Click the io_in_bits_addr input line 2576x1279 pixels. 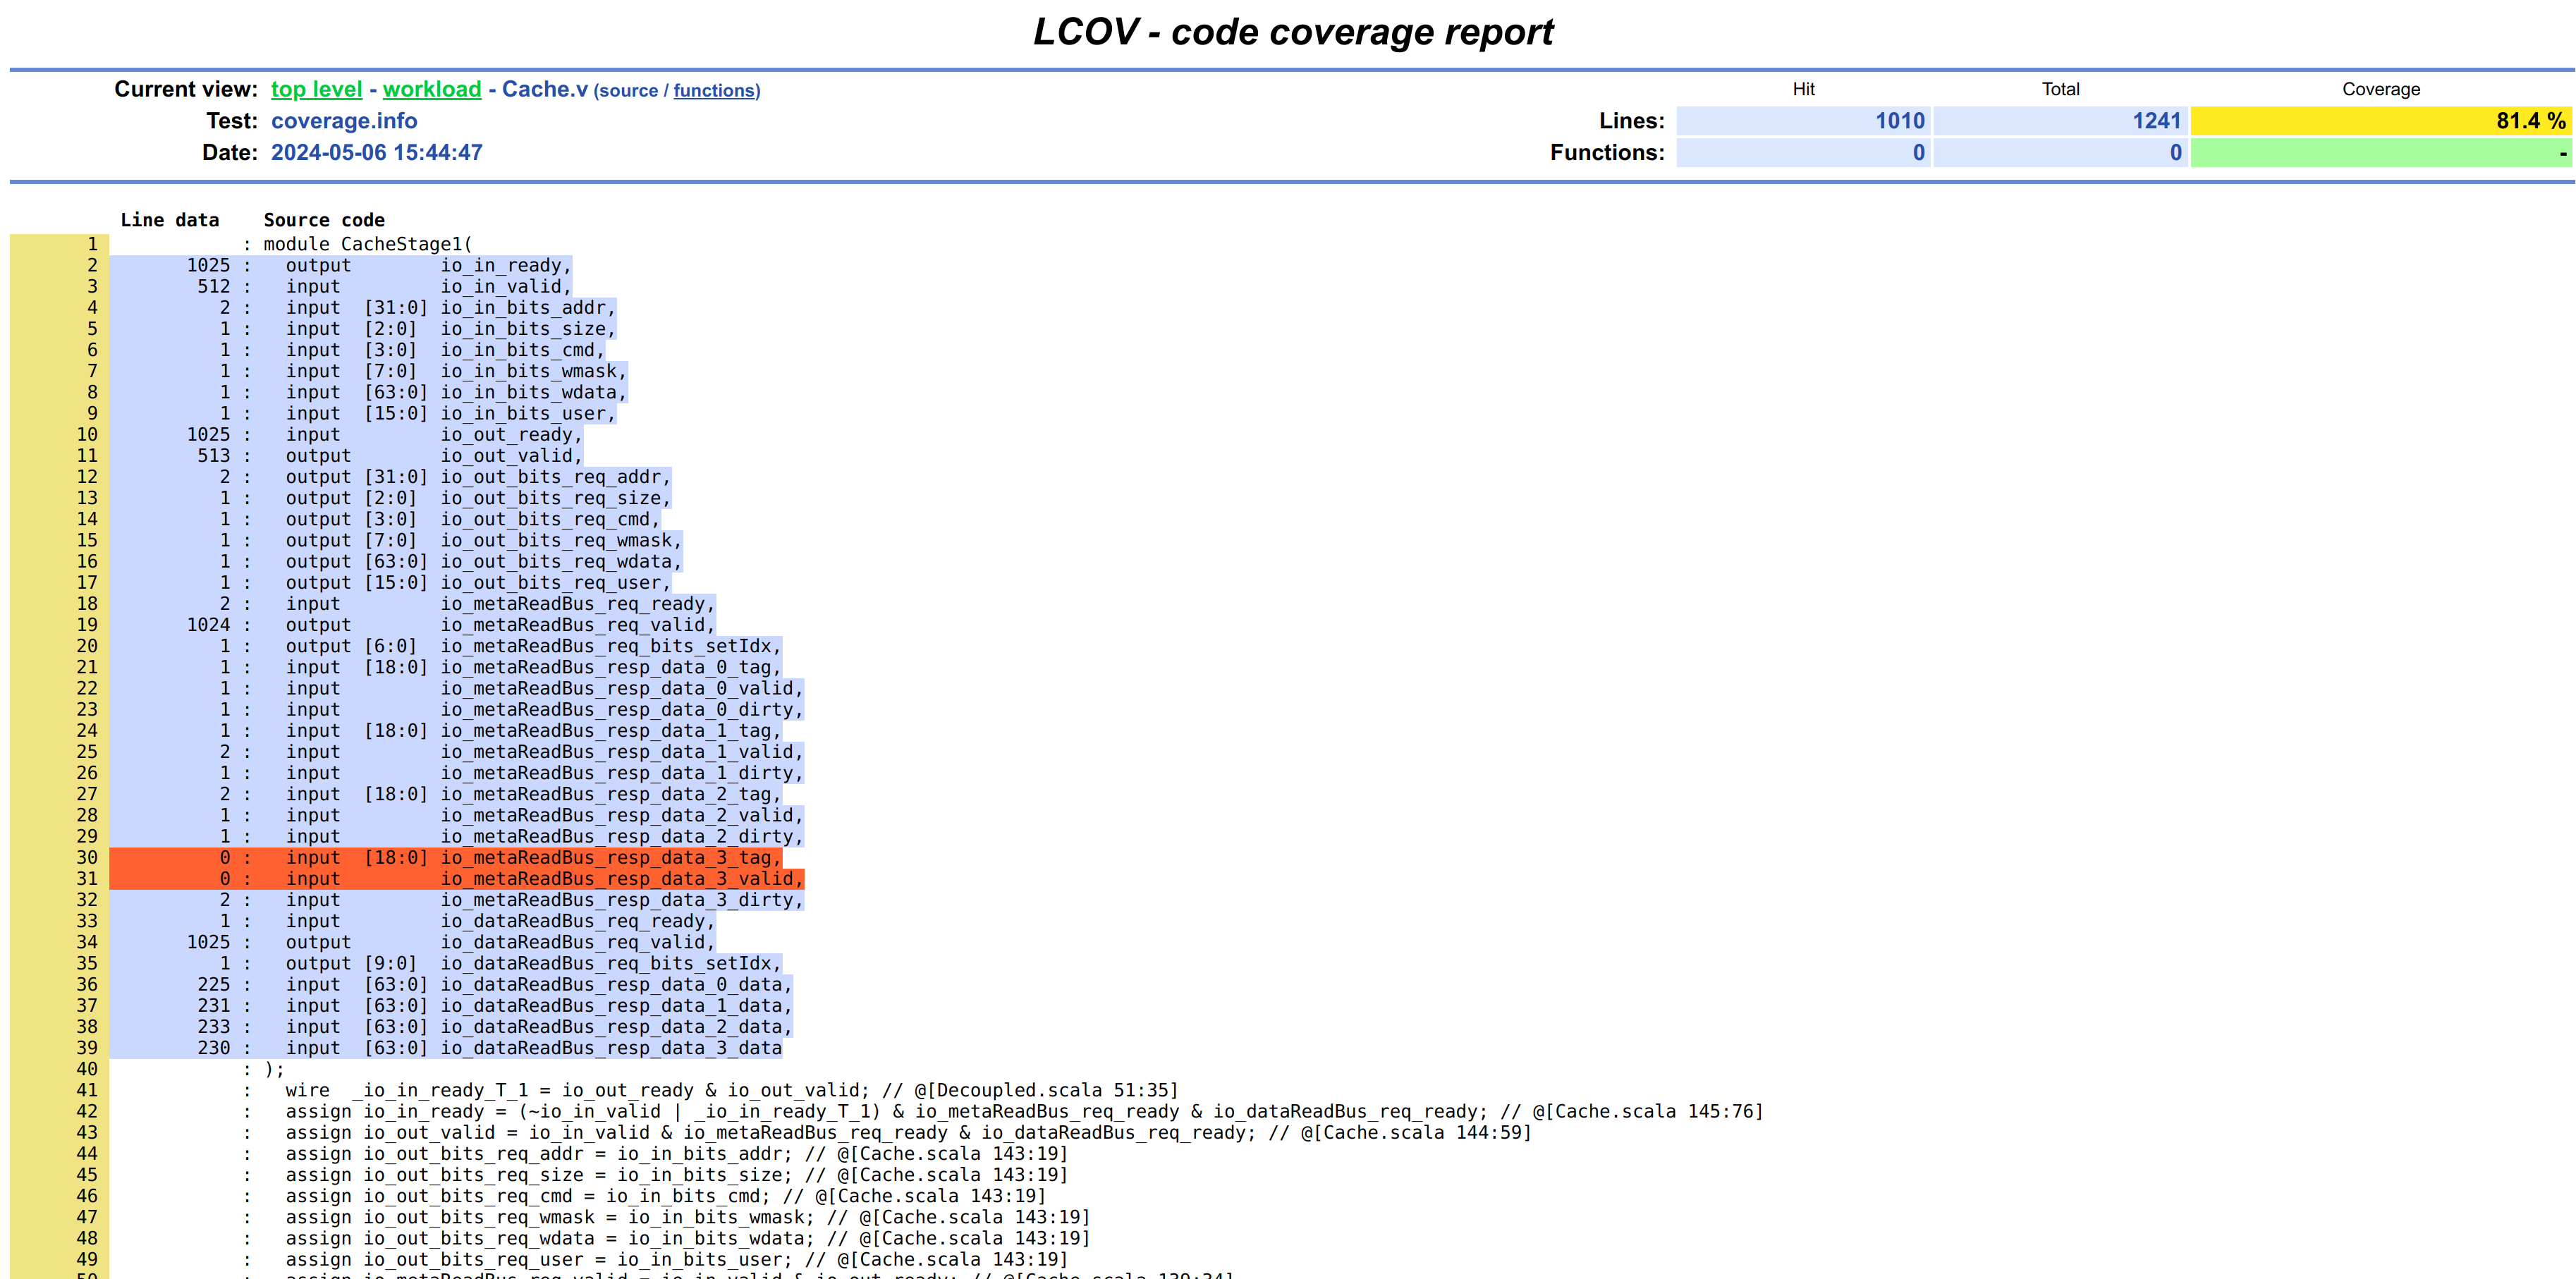point(450,307)
